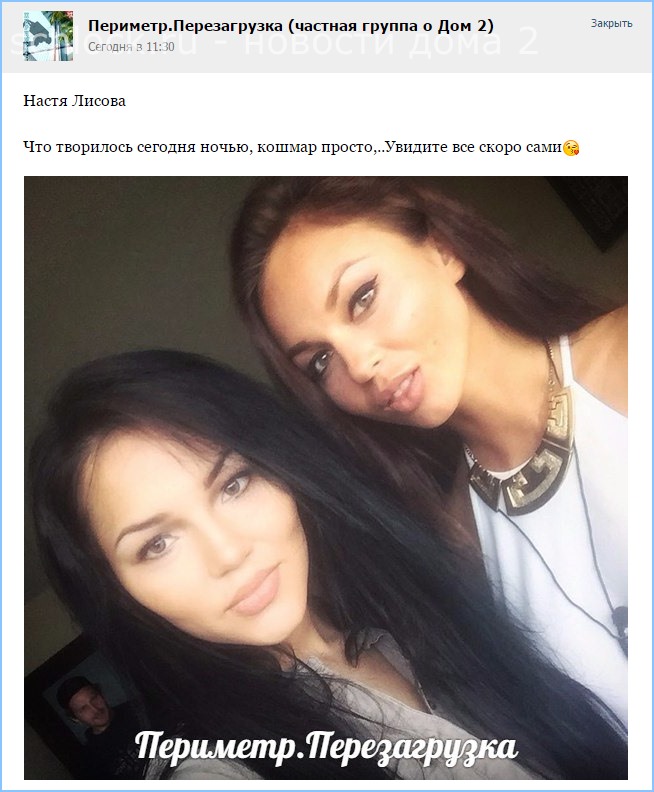Click the "Сегодня в 11:30" timestamp

coord(131,47)
